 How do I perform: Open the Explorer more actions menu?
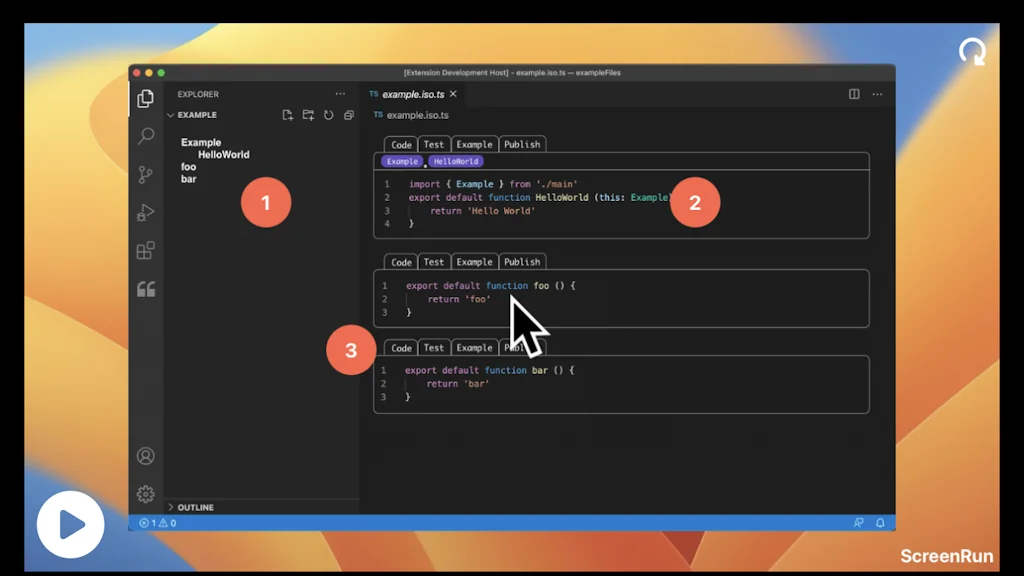(x=340, y=93)
